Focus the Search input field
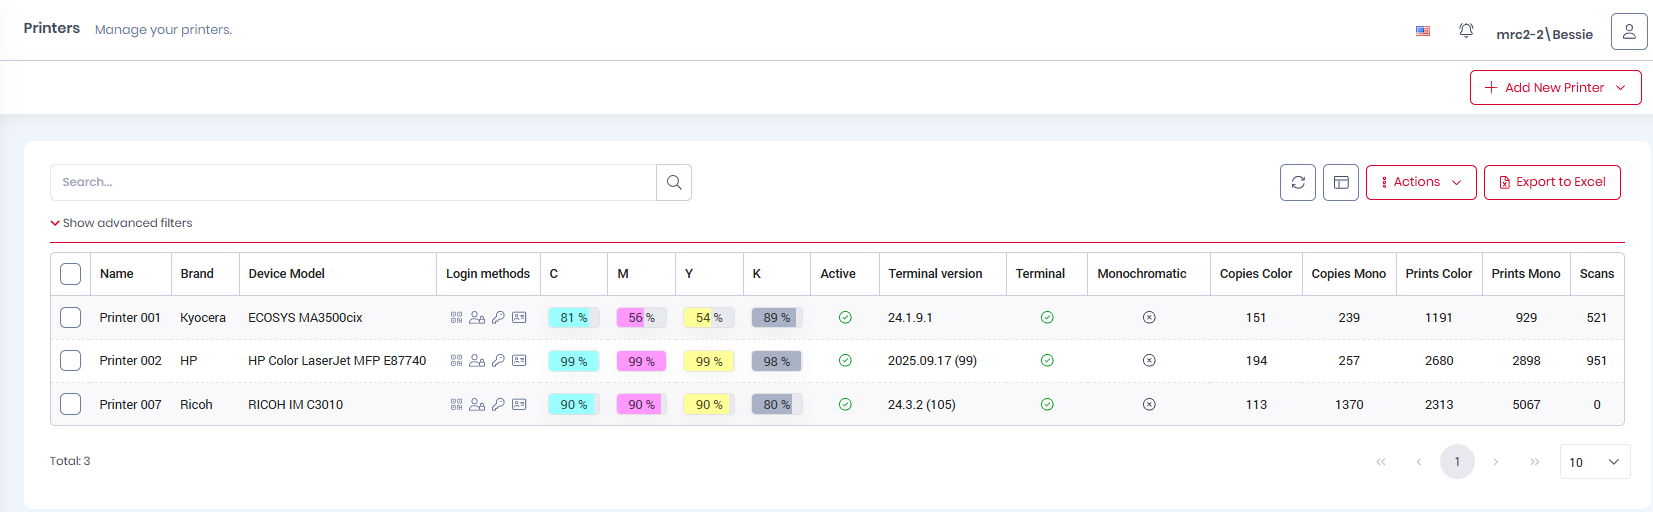 [353, 182]
